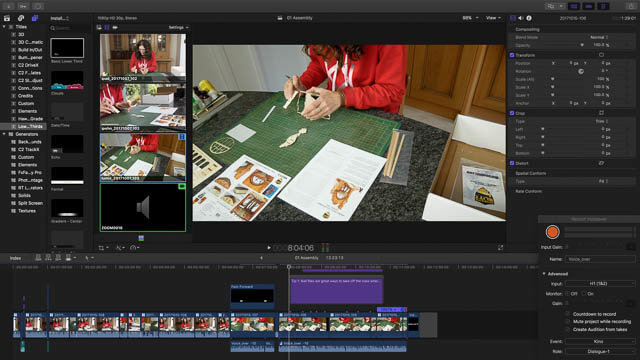Collapse the Advanced section in voiceover panel

544,273
